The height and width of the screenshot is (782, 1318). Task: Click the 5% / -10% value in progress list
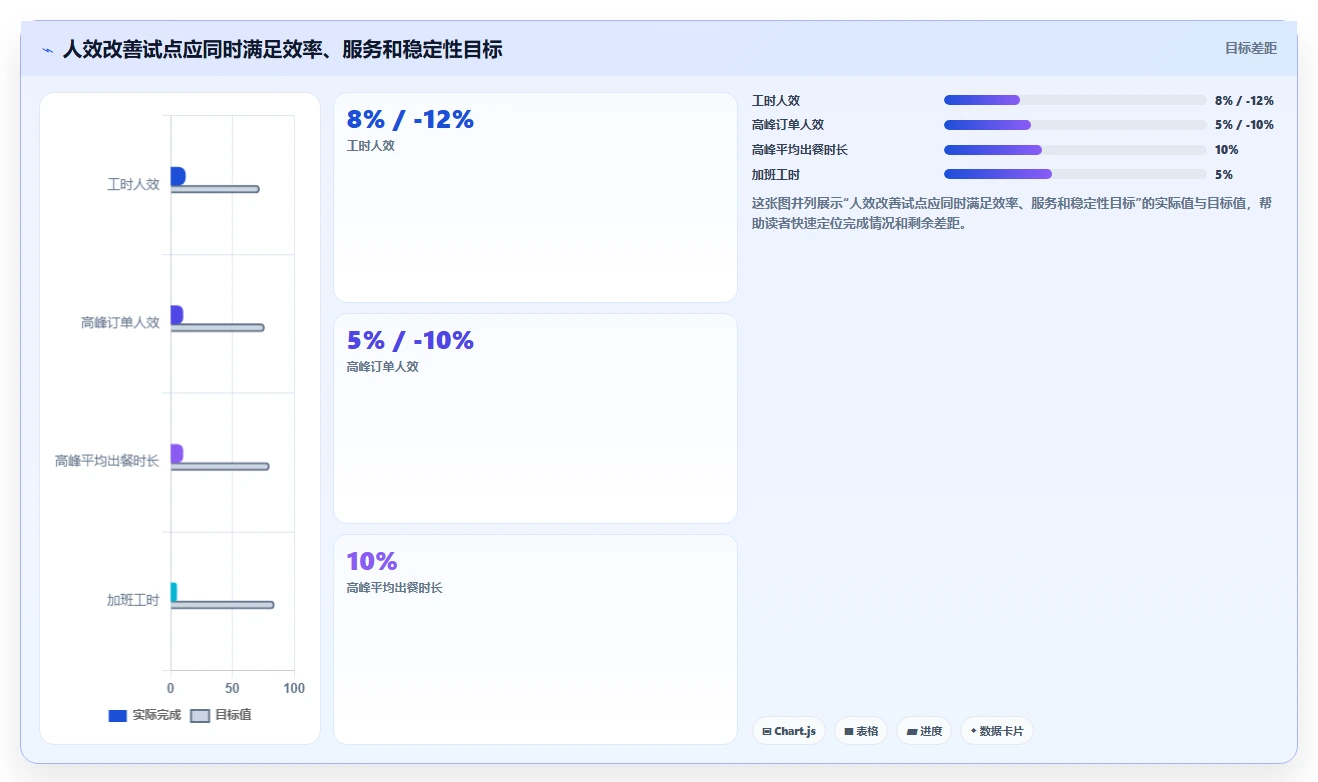pyautogui.click(x=1244, y=125)
